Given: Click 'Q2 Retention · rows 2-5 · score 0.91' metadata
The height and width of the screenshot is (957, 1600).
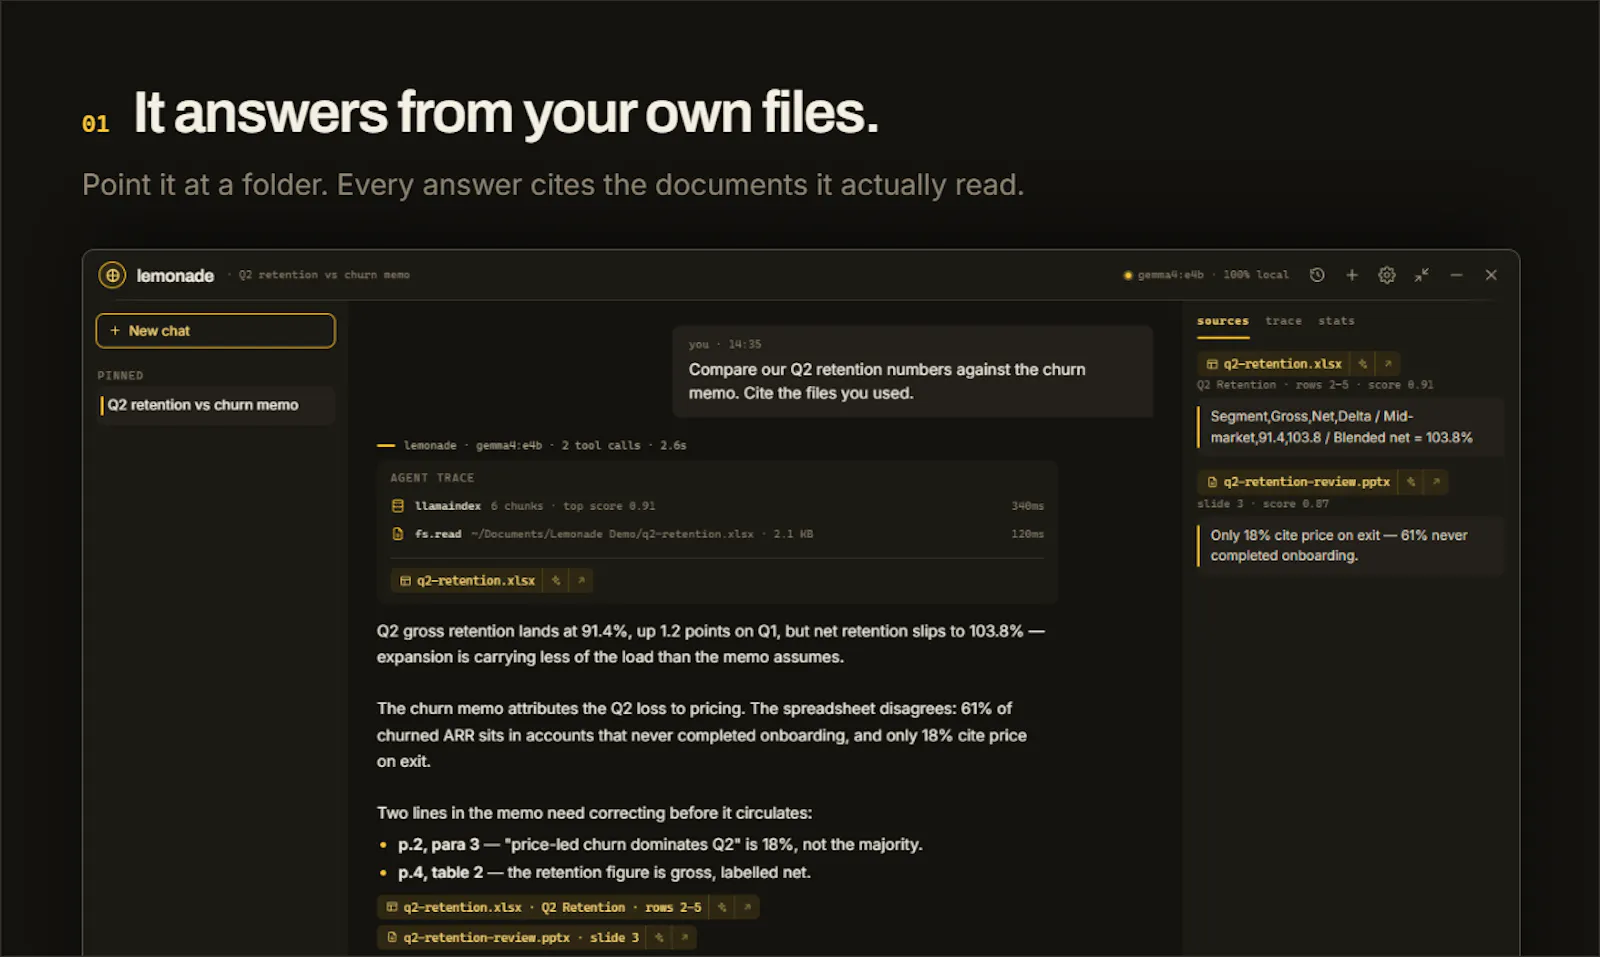Looking at the screenshot, I should 1315,385.
